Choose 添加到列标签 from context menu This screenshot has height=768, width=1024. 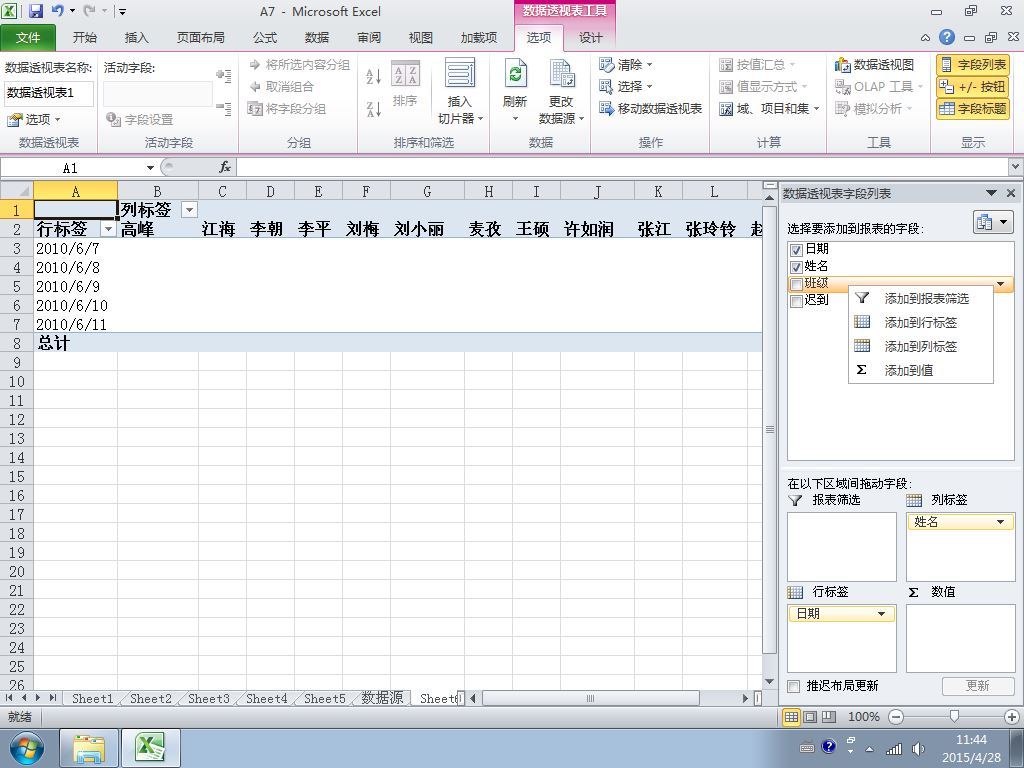click(x=921, y=346)
